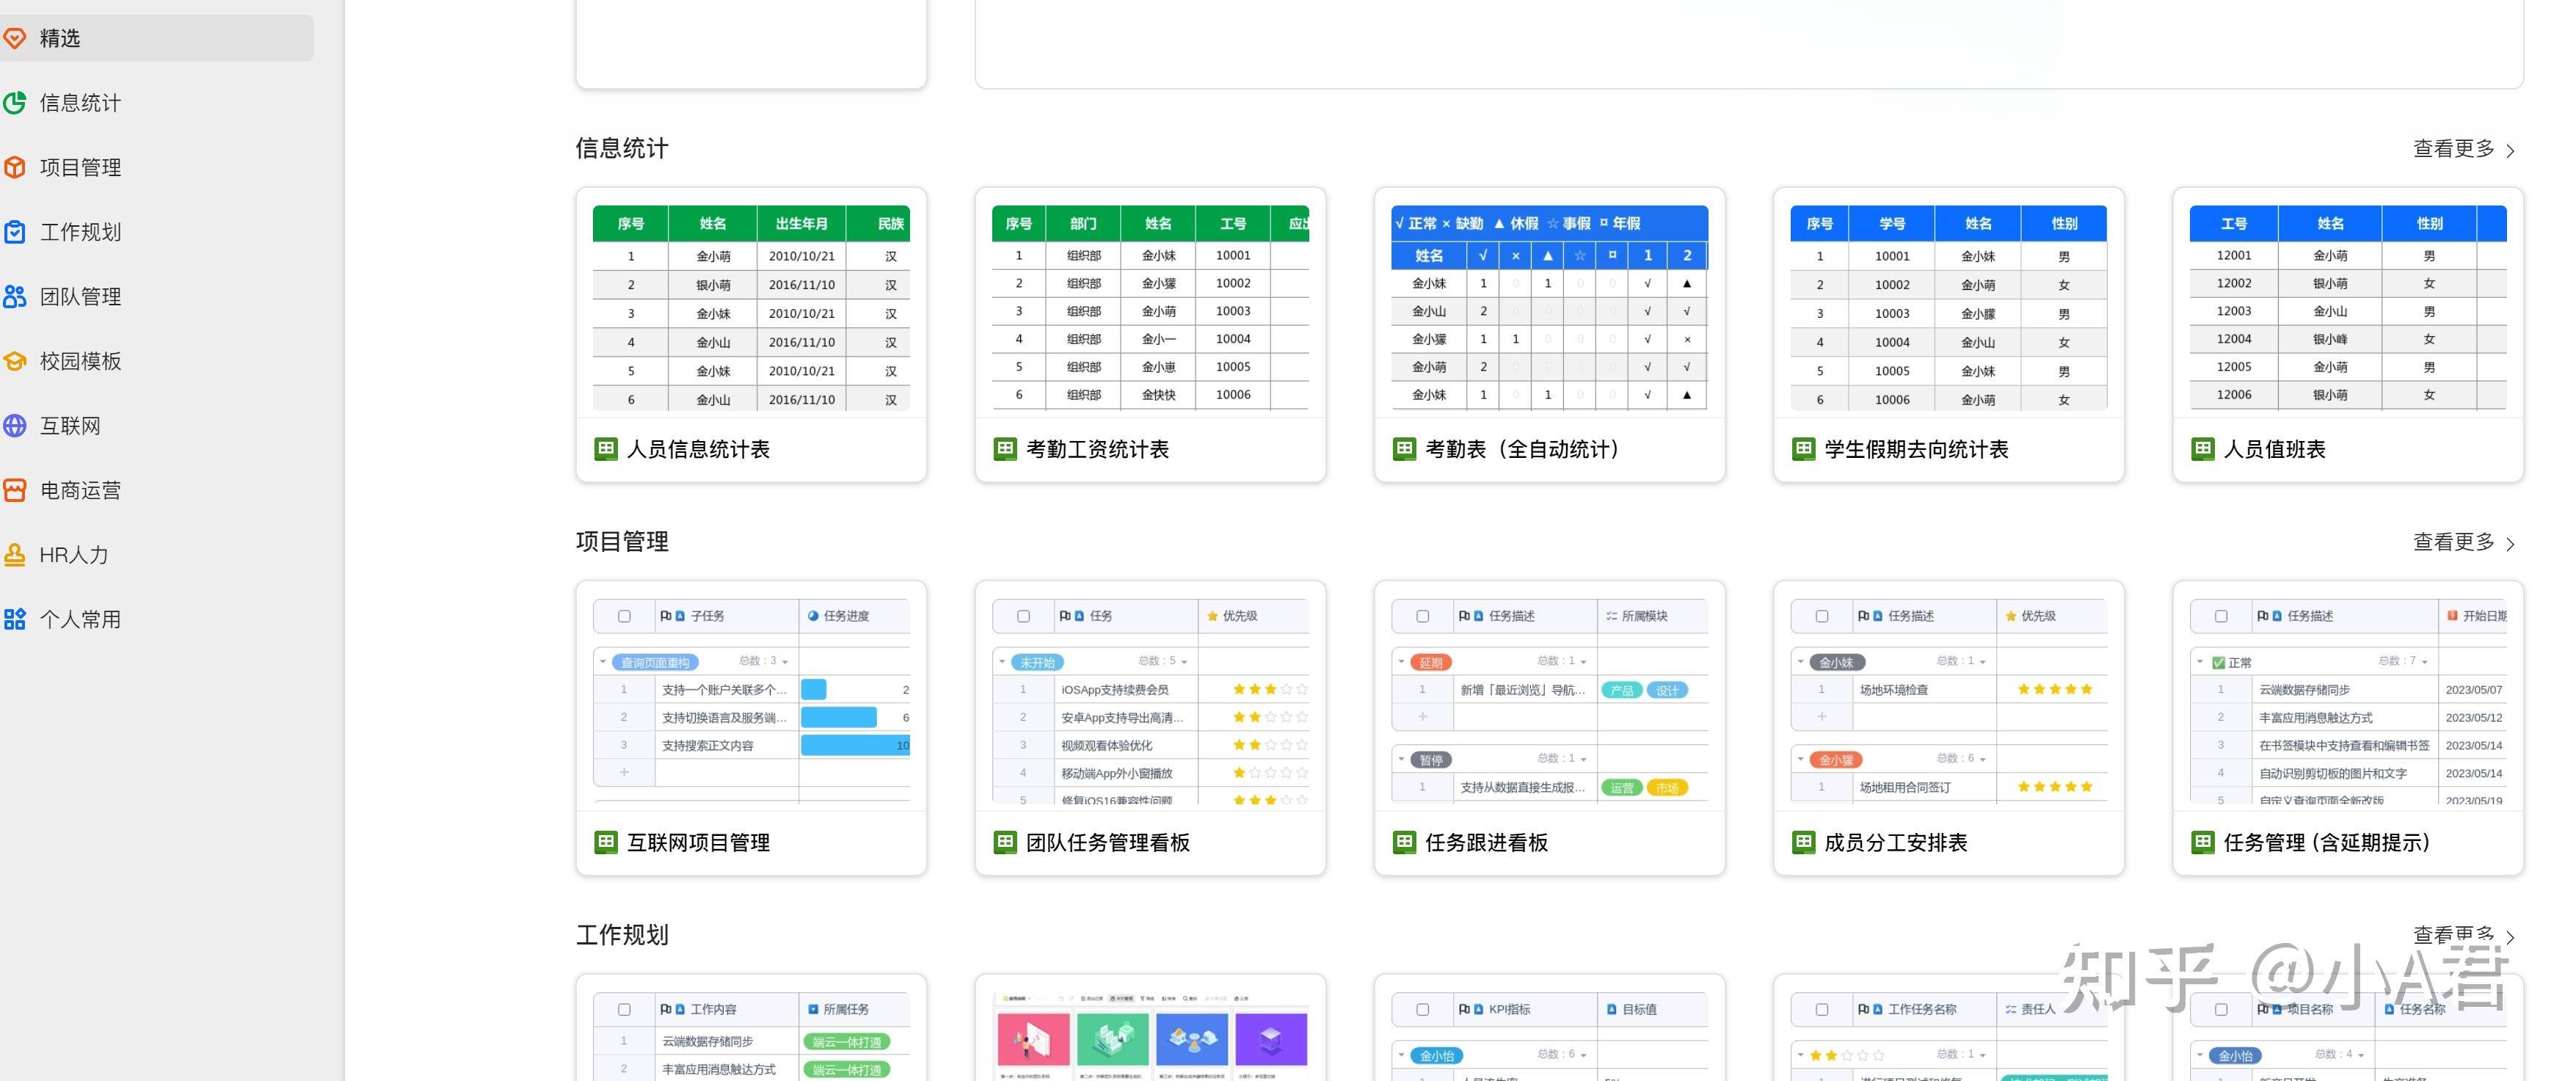
Task: Open 总数 : 7 dropdown in 任务管理 preview
Action: [2404, 661]
